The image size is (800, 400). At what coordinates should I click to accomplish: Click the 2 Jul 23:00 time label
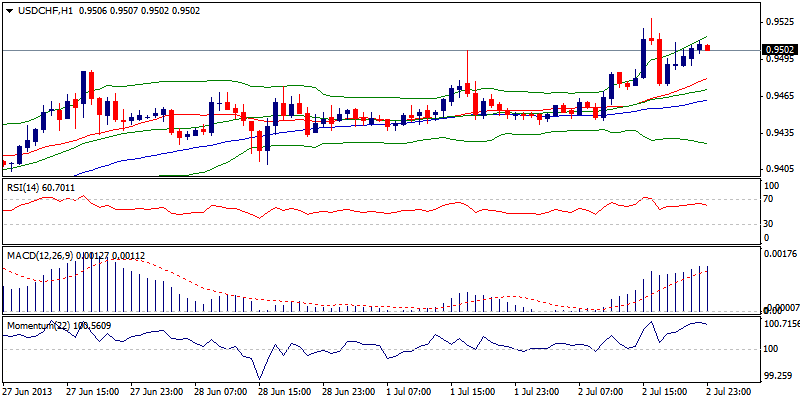[726, 391]
